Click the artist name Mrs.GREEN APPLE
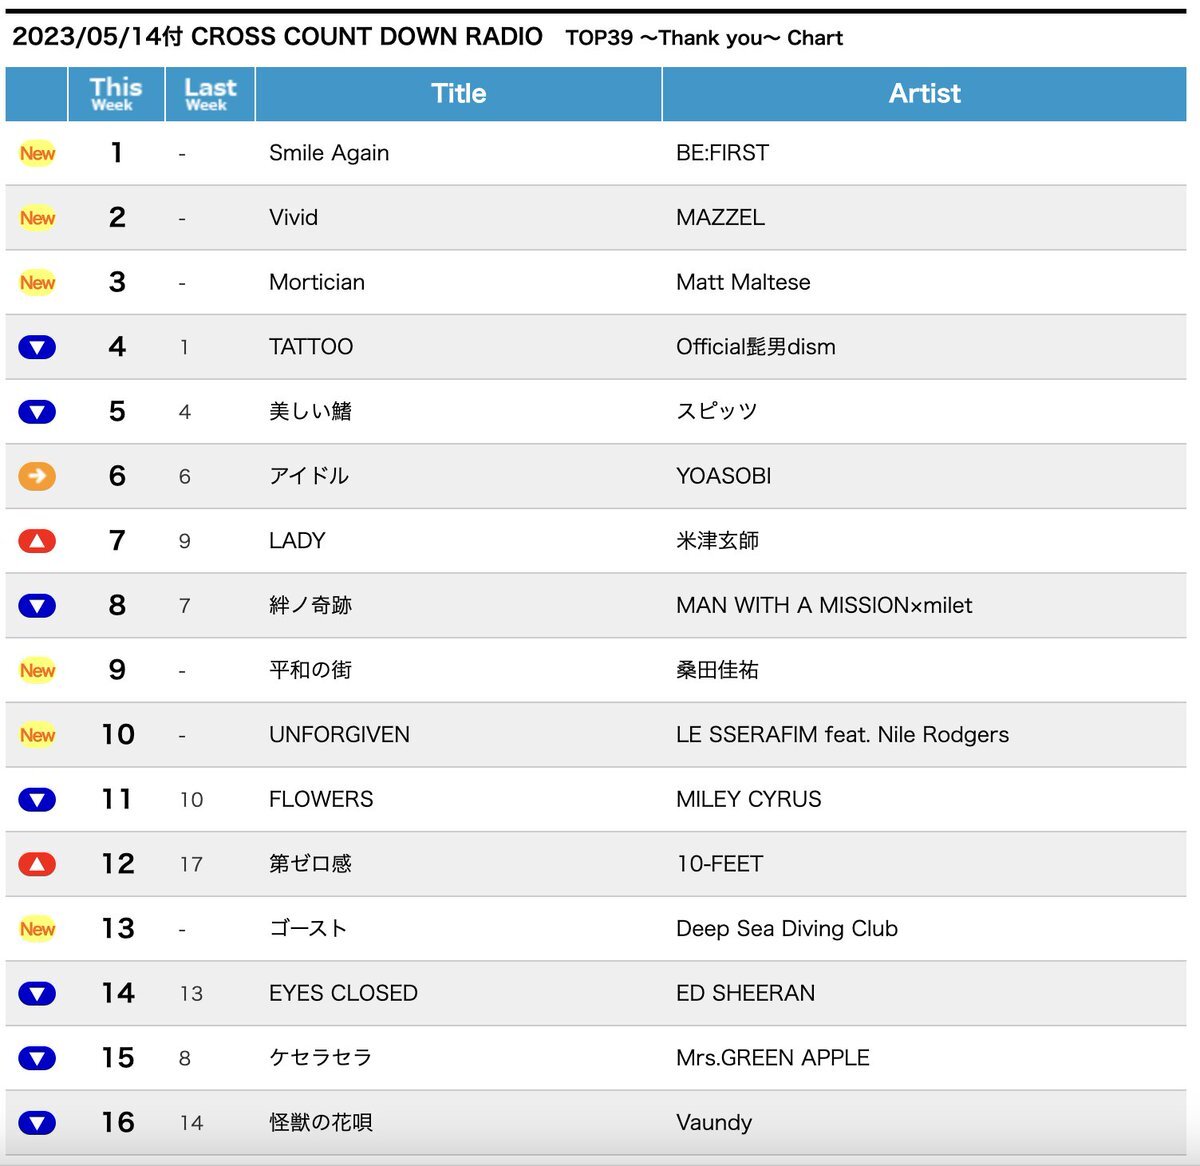Viewport: 1200px width, 1166px height. (773, 1058)
